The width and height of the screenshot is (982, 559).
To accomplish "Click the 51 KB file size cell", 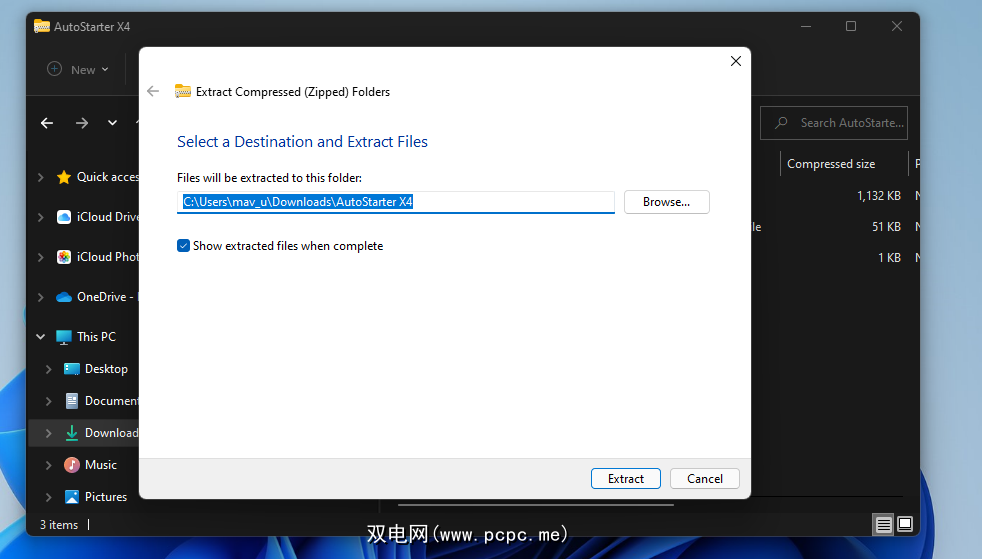I will coord(886,227).
